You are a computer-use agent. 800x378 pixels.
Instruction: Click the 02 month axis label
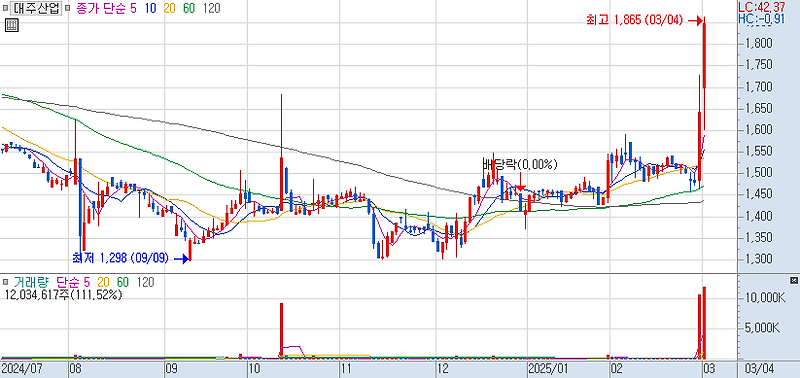[617, 368]
